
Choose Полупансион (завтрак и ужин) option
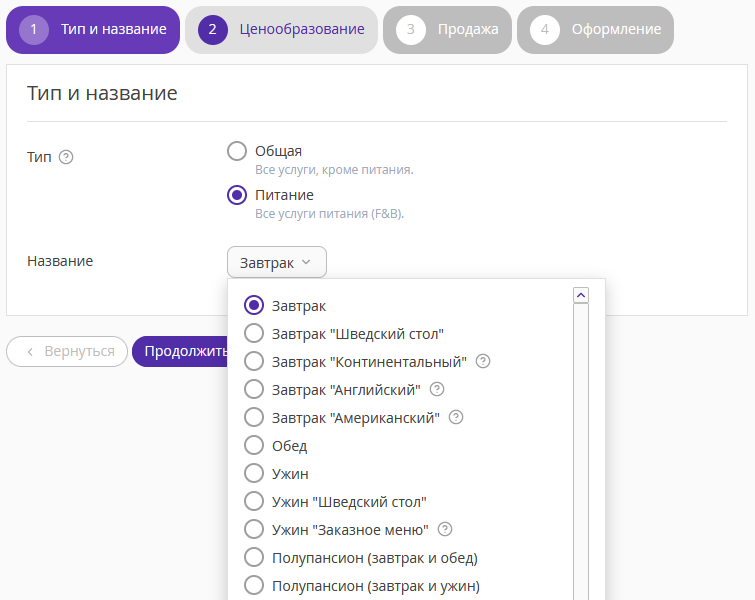click(254, 586)
